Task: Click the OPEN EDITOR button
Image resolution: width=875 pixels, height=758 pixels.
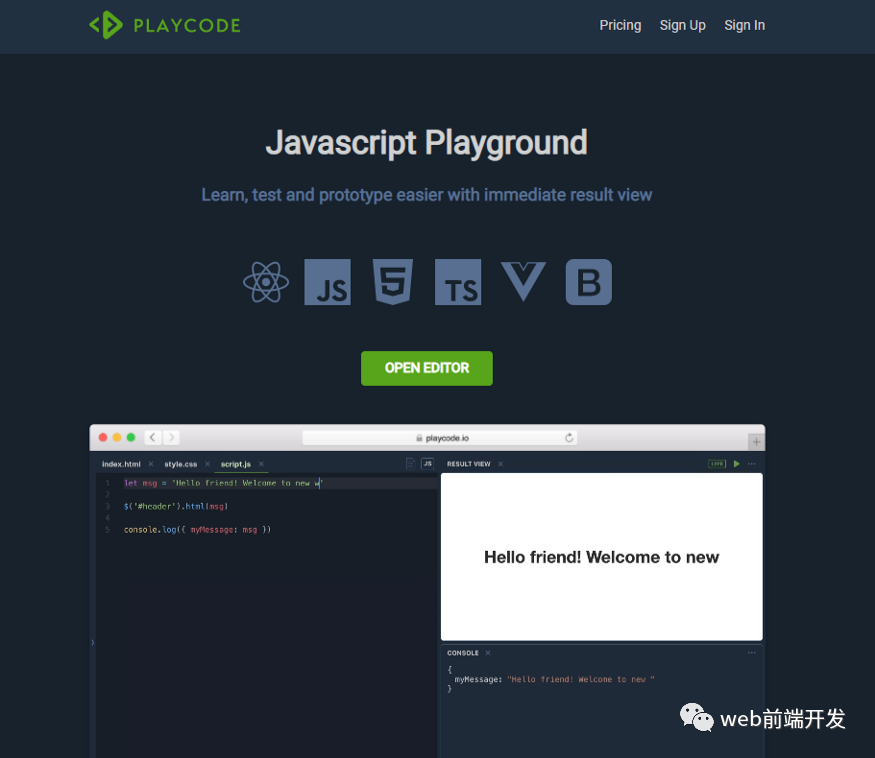Action: pos(427,368)
